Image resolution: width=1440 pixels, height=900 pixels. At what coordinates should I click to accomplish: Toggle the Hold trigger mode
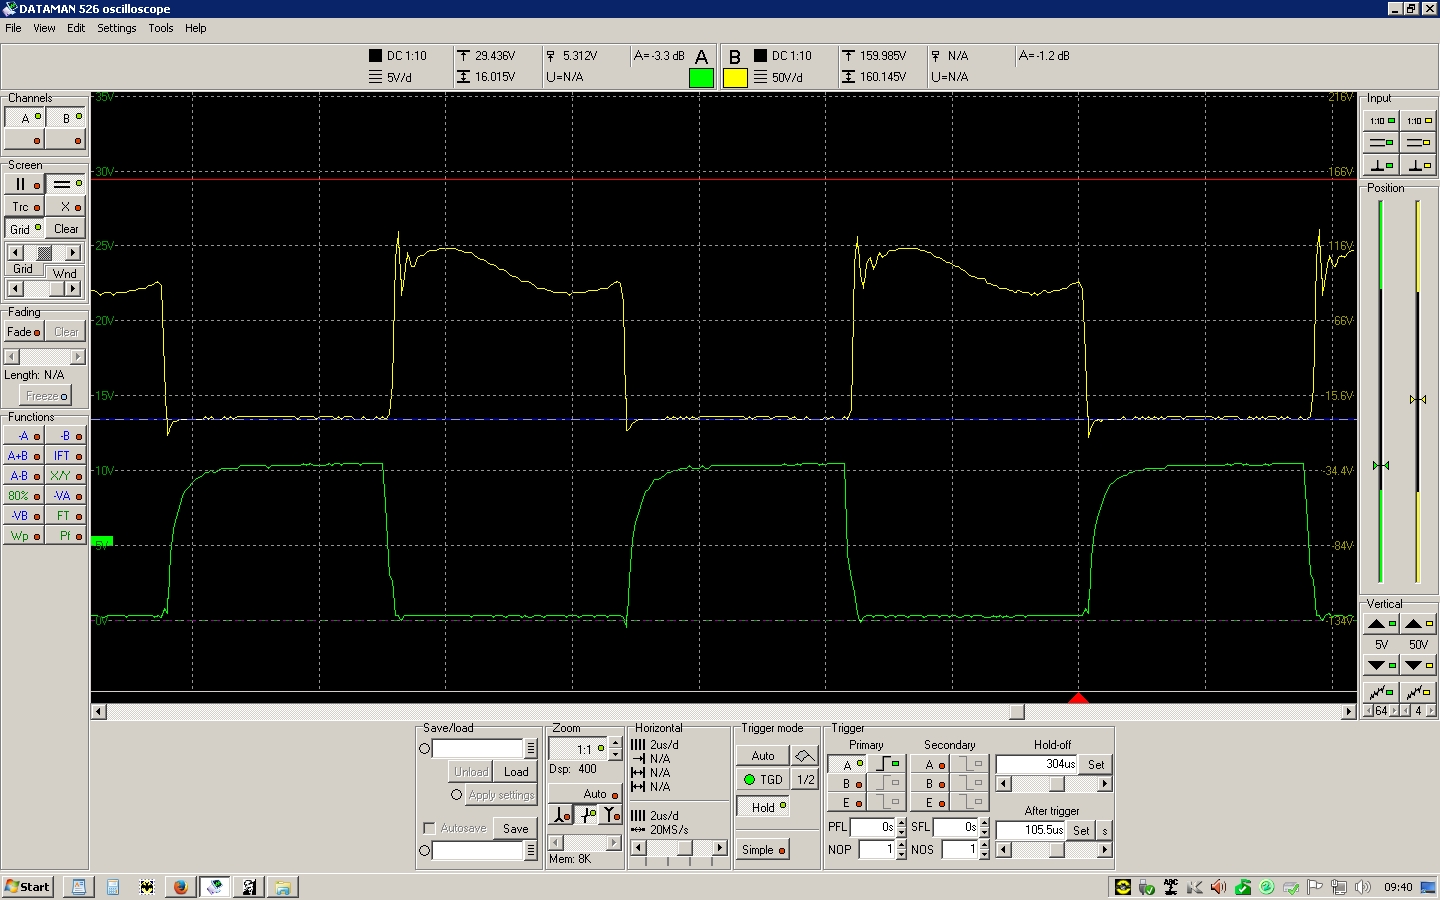coord(764,807)
